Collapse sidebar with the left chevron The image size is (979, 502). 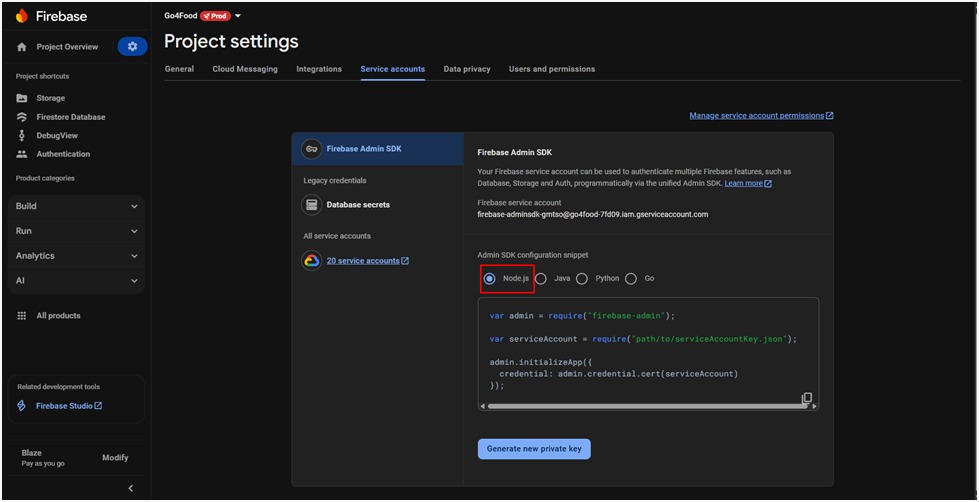click(x=131, y=488)
